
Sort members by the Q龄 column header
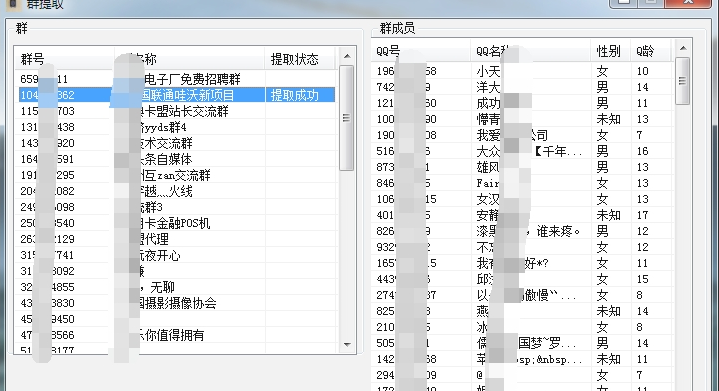click(x=651, y=51)
